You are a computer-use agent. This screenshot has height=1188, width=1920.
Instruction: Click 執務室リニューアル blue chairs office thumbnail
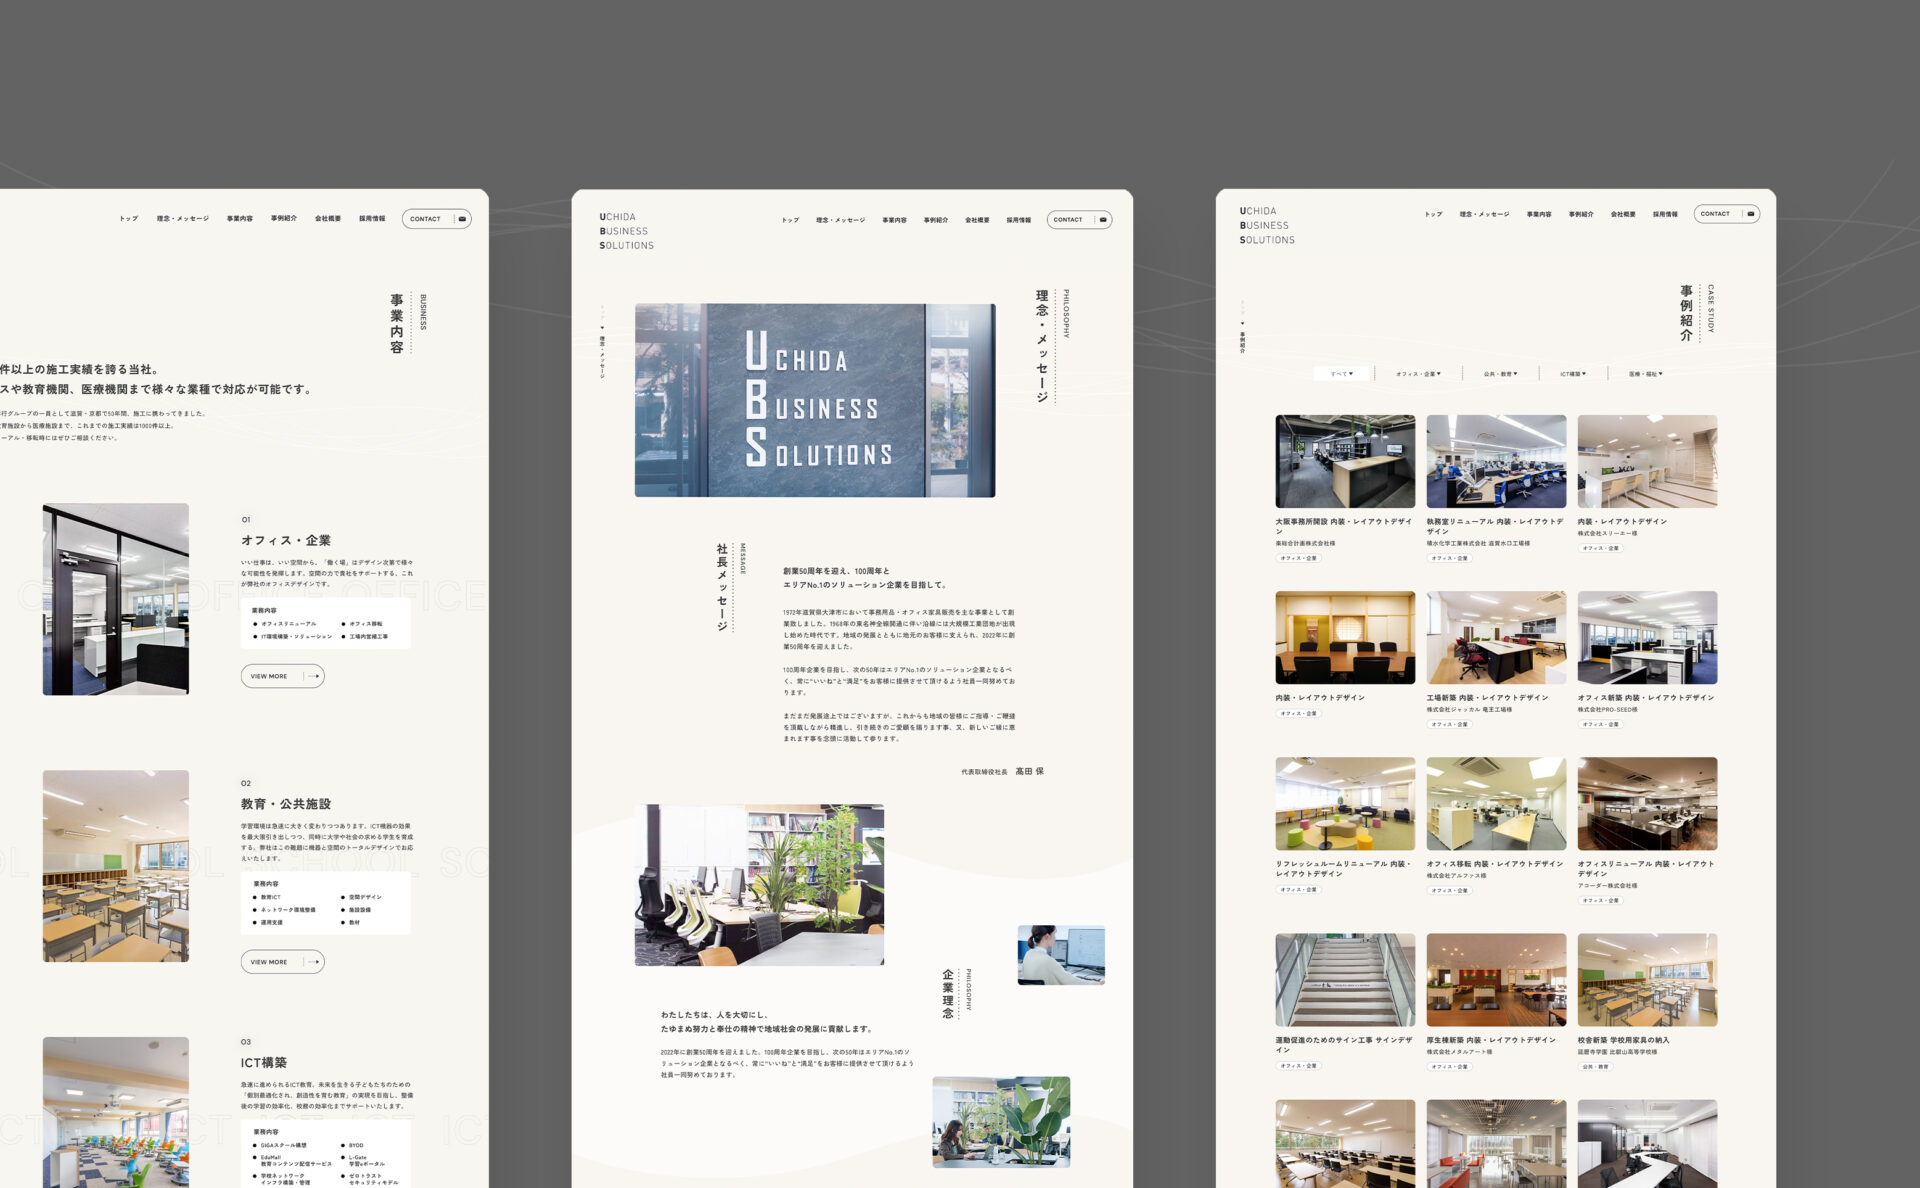click(x=1496, y=461)
